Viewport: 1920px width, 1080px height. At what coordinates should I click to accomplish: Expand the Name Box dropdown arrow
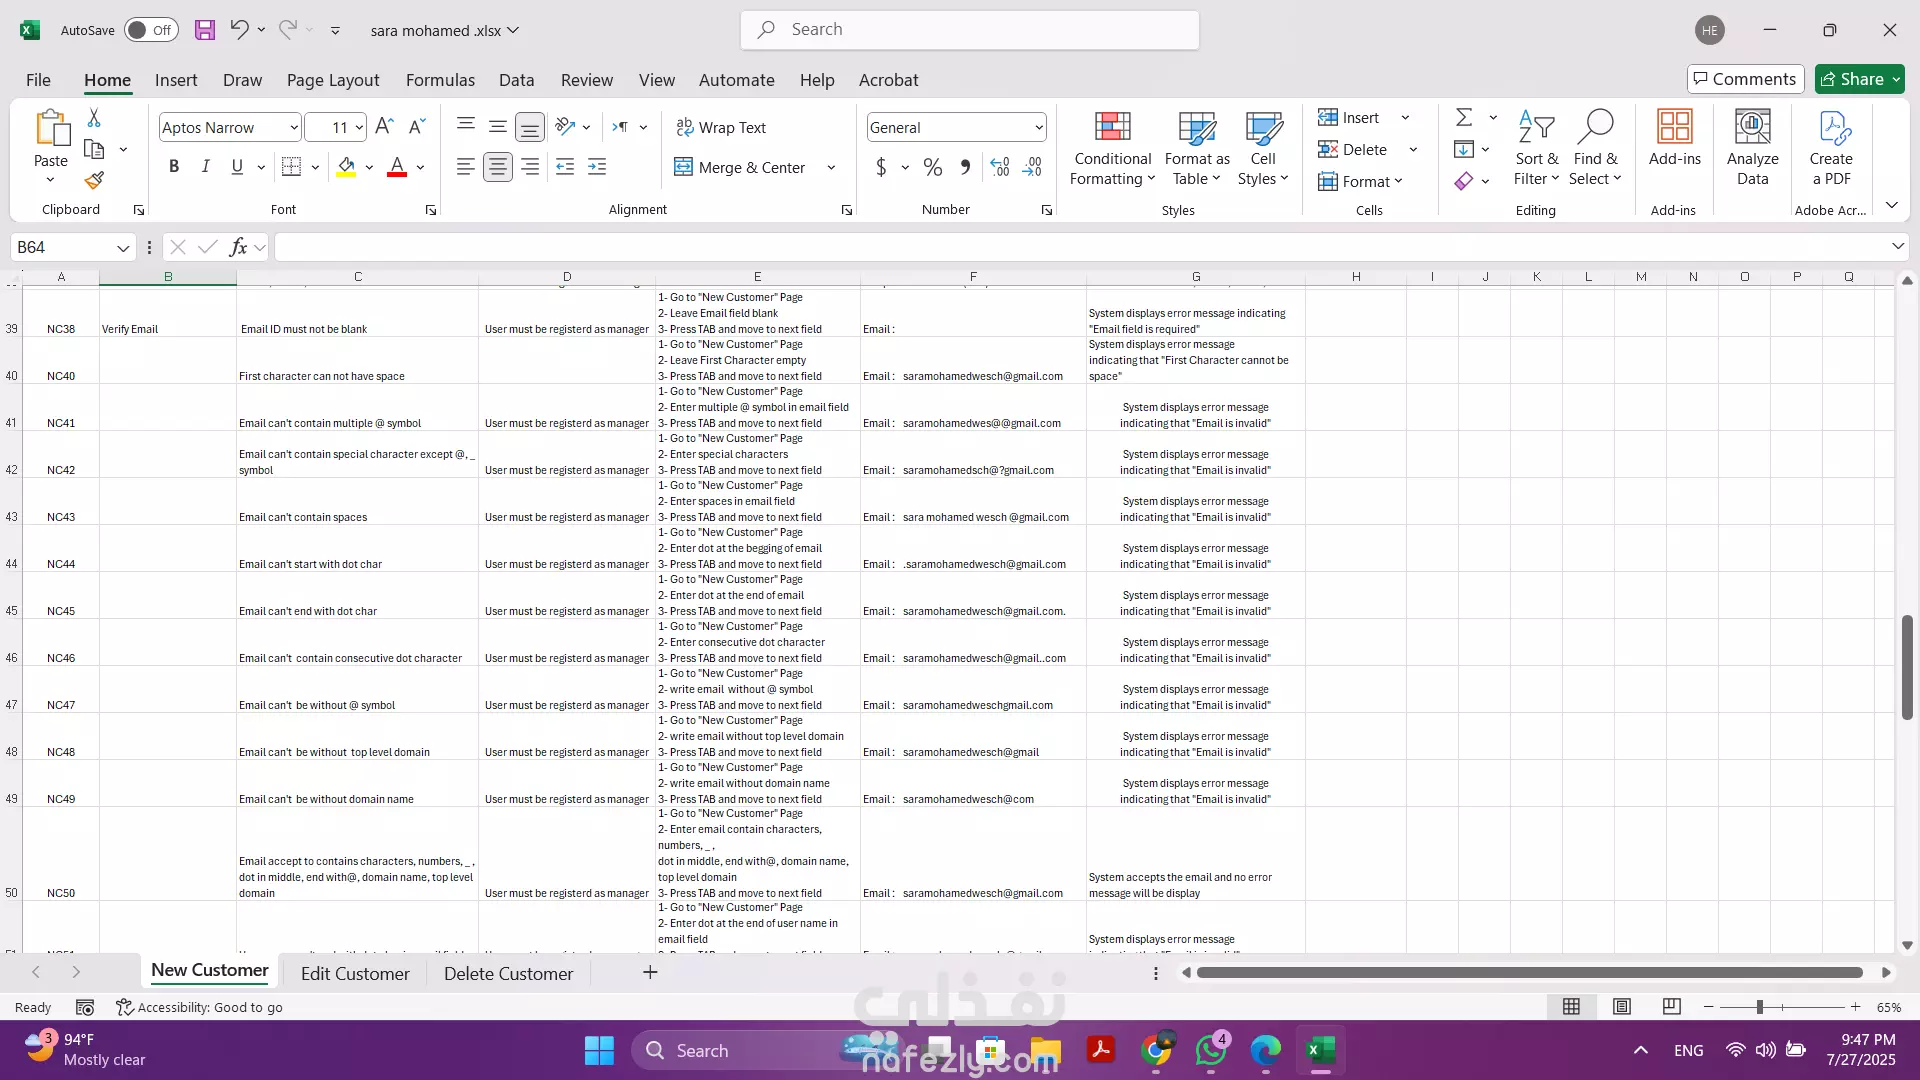tap(123, 247)
